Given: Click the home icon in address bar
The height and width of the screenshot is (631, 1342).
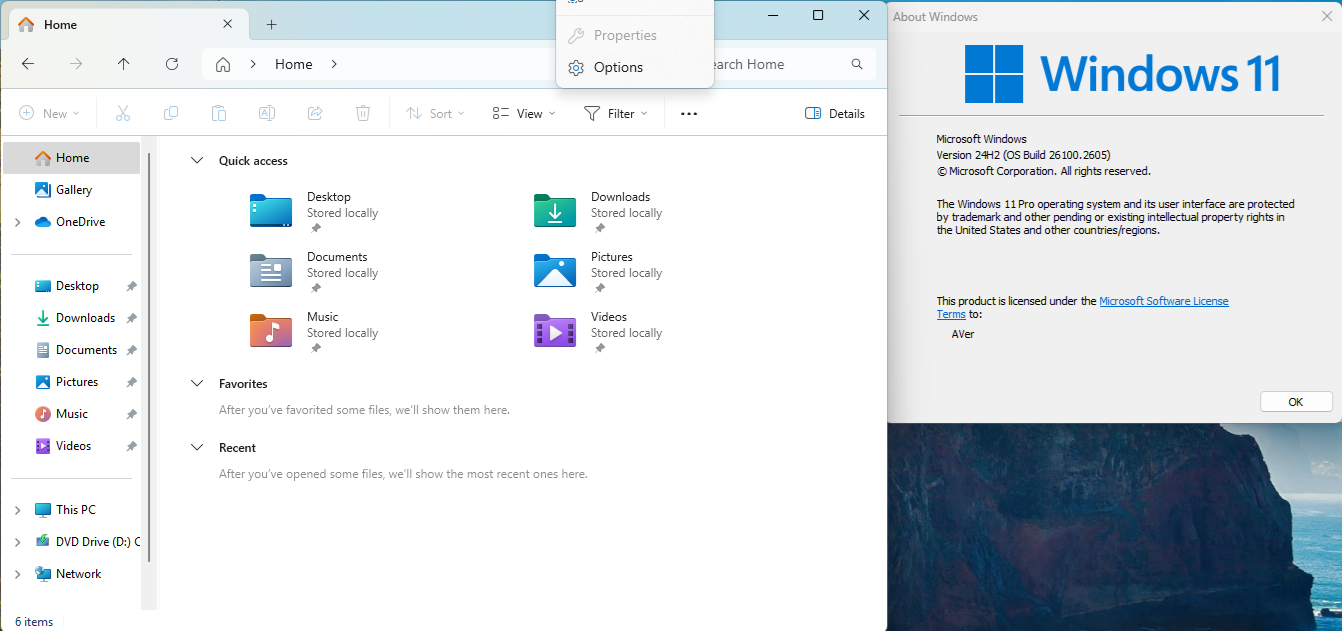Looking at the screenshot, I should pyautogui.click(x=223, y=64).
